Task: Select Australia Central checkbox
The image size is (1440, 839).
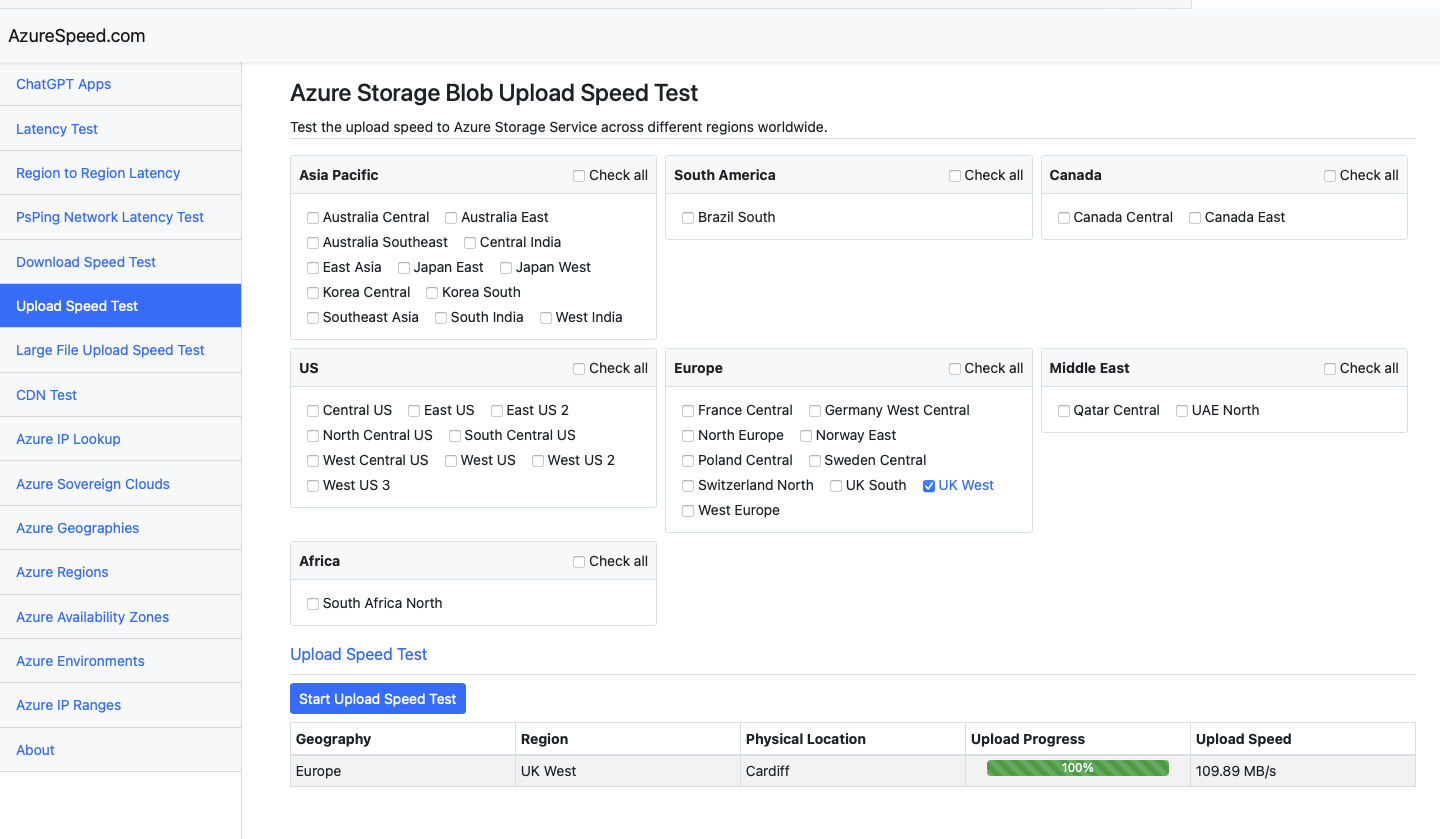Action: click(x=313, y=218)
